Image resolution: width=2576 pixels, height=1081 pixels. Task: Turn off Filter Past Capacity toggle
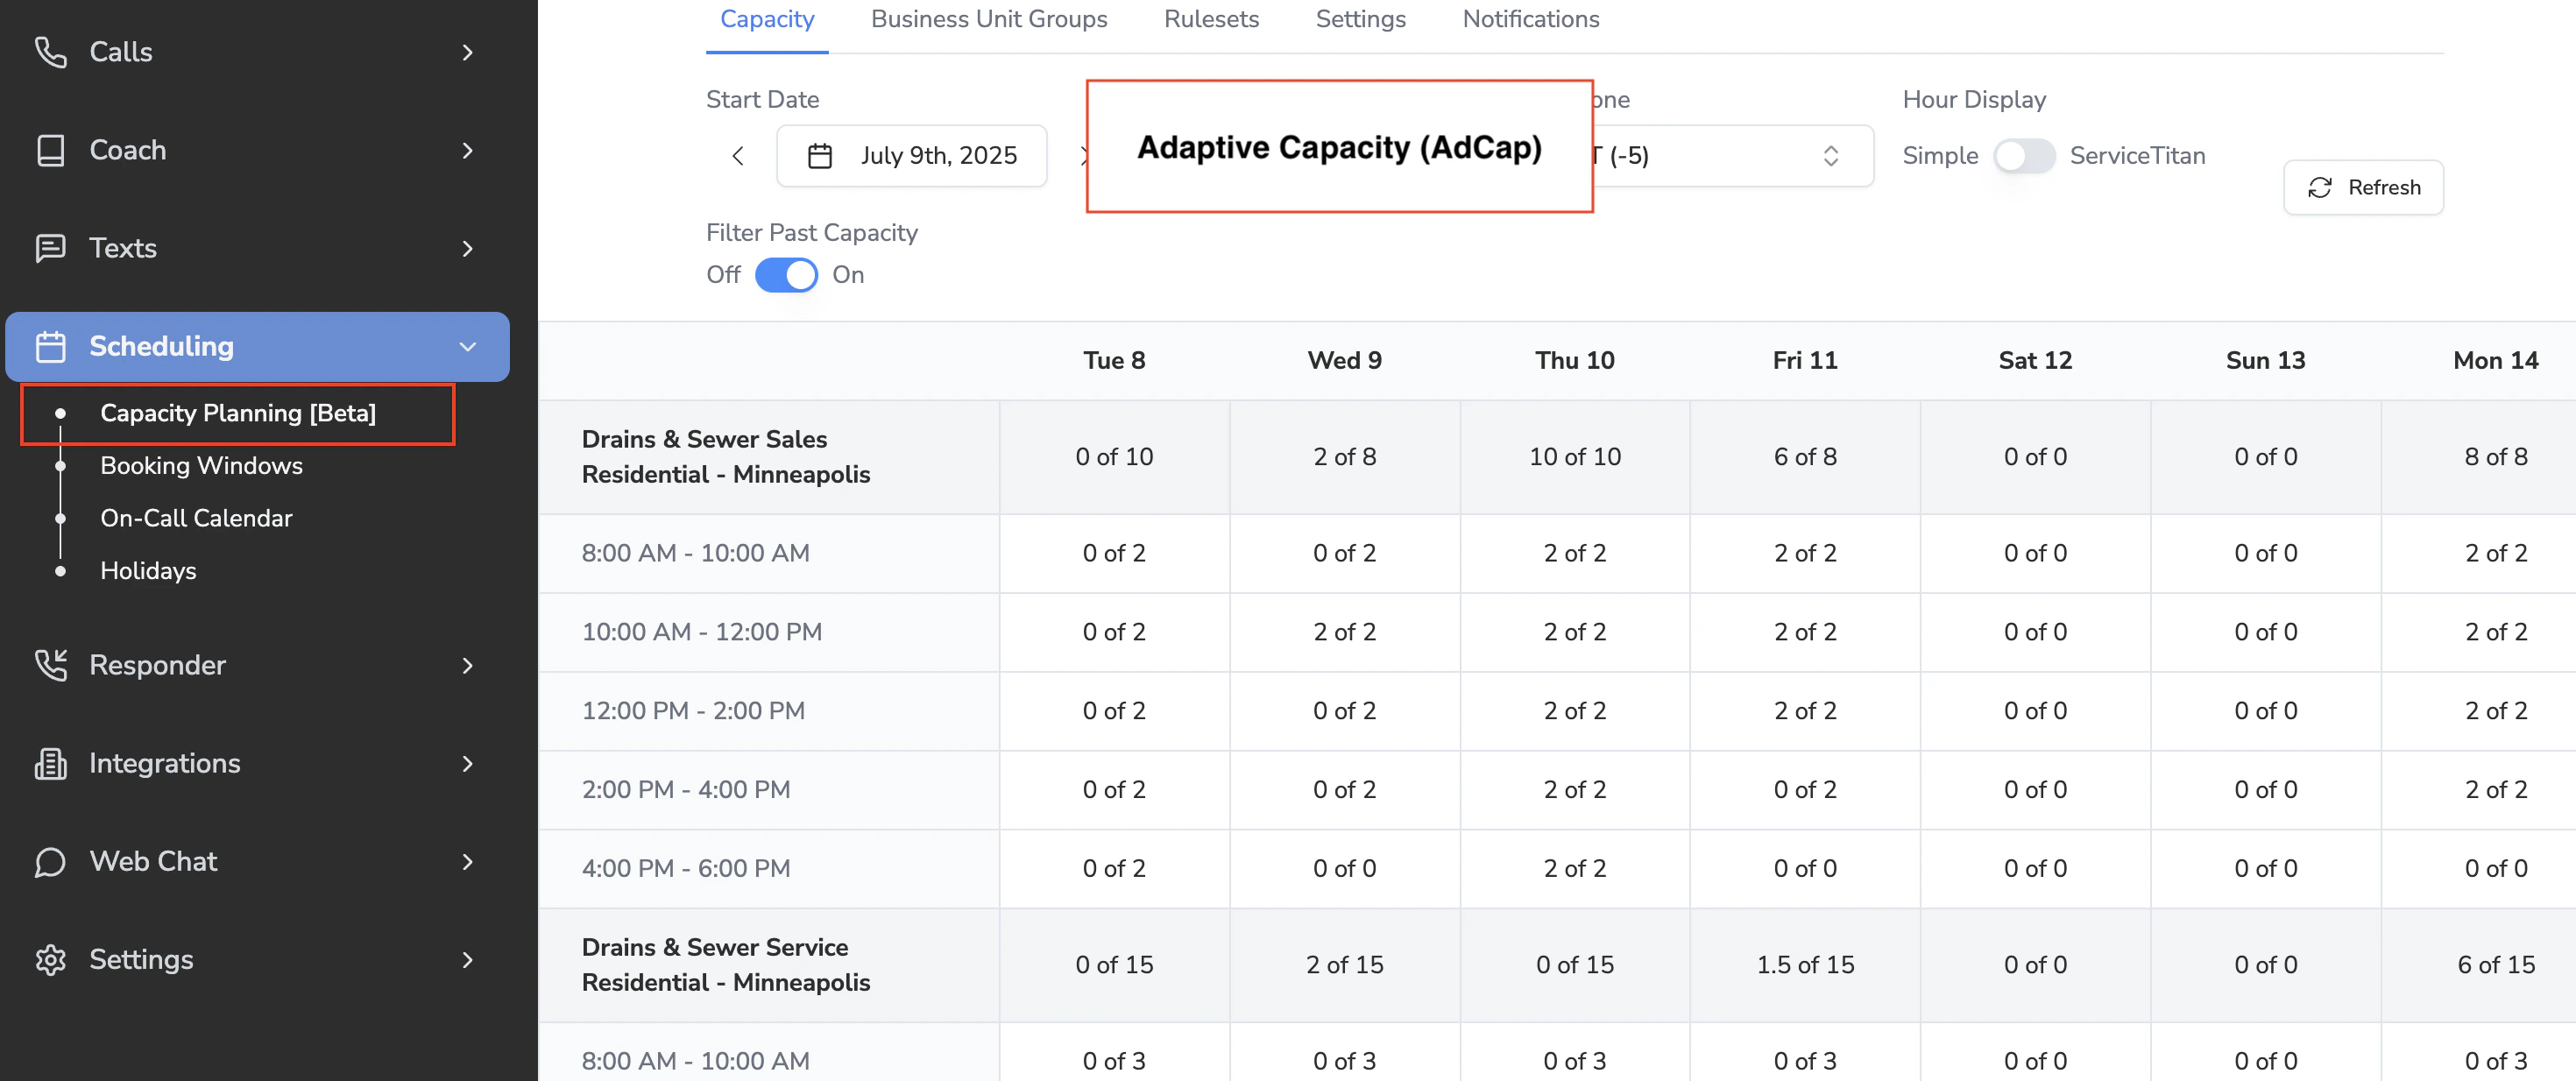785,275
